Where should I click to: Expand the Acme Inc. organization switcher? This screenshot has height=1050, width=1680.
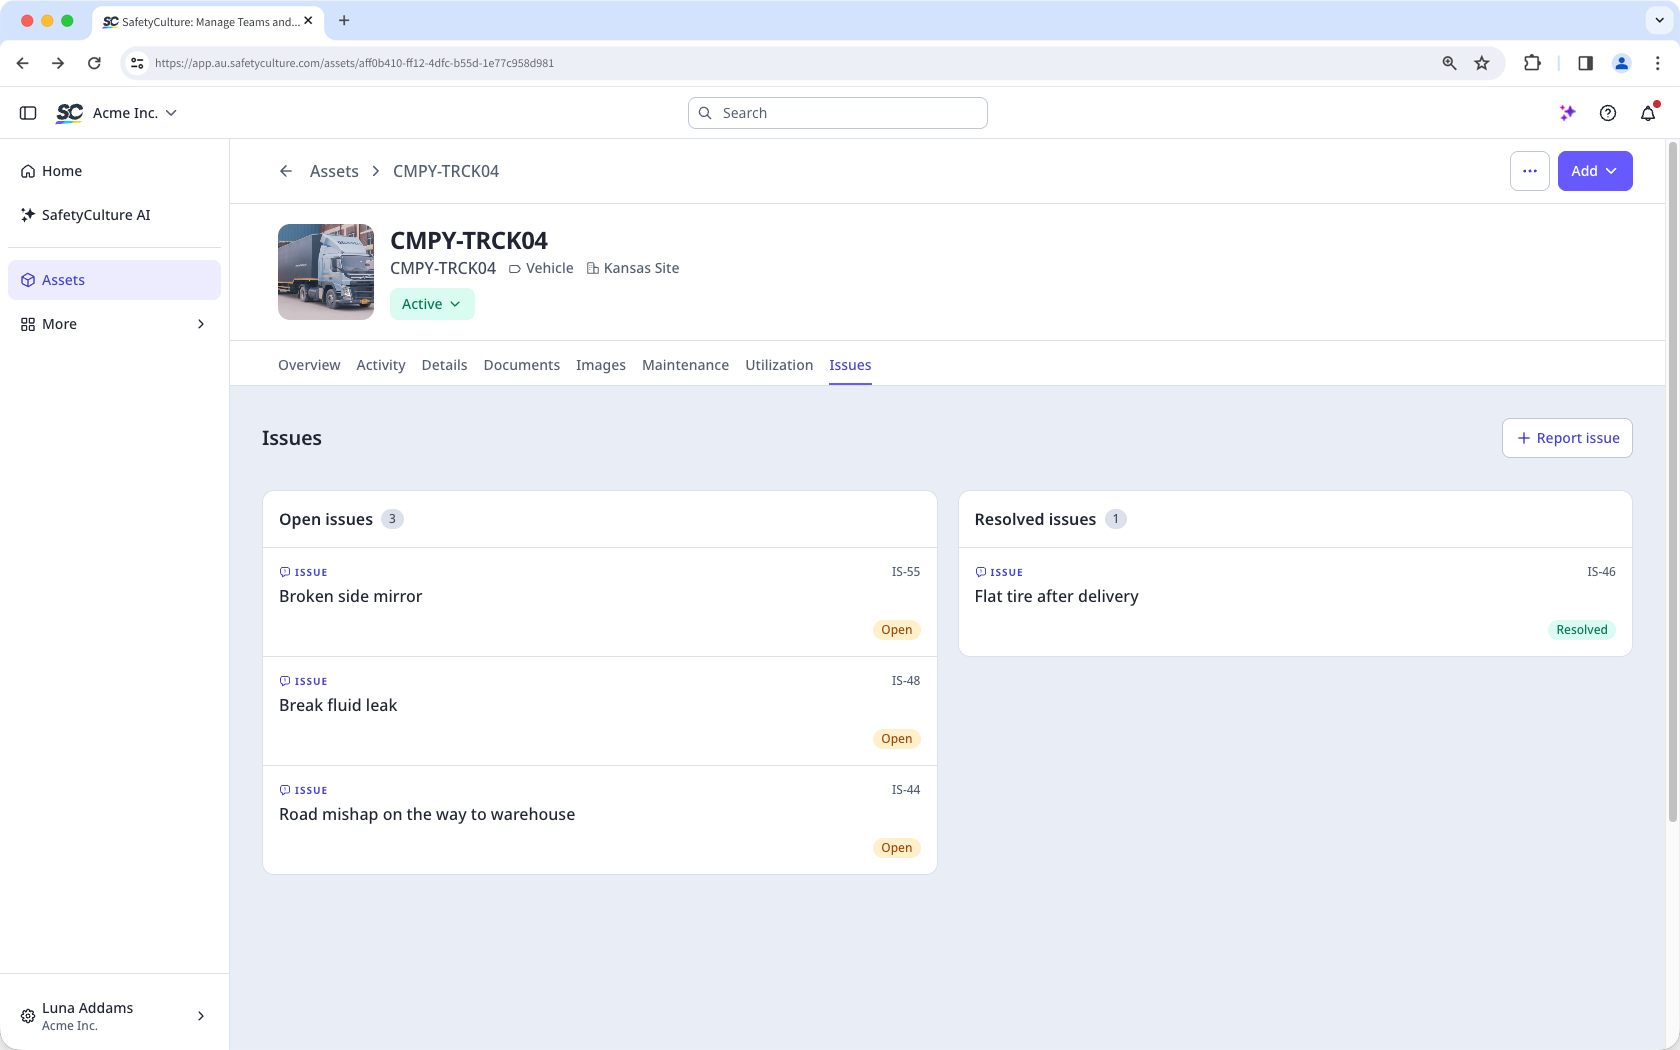click(x=135, y=113)
